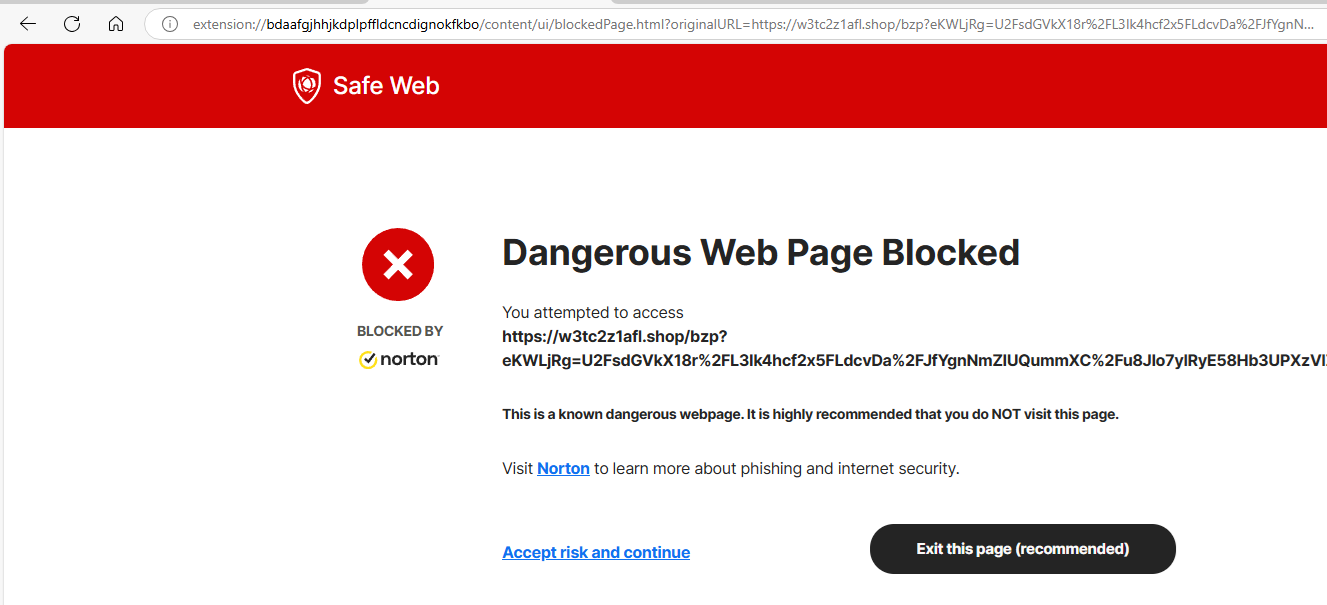Click the blocked w3tc2z1afl.shop URL text
The height and width of the screenshot is (605, 1327).
(x=914, y=348)
